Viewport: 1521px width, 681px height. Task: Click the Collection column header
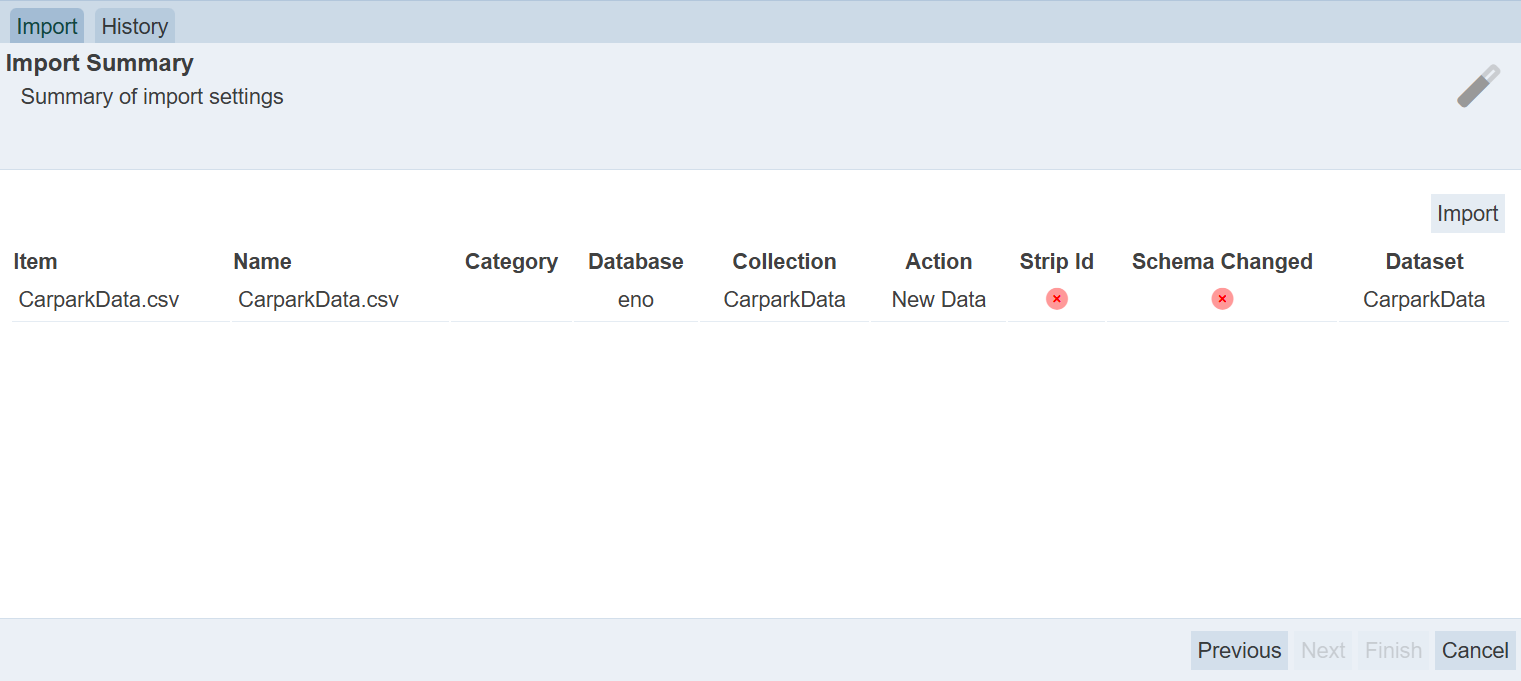[x=784, y=262]
